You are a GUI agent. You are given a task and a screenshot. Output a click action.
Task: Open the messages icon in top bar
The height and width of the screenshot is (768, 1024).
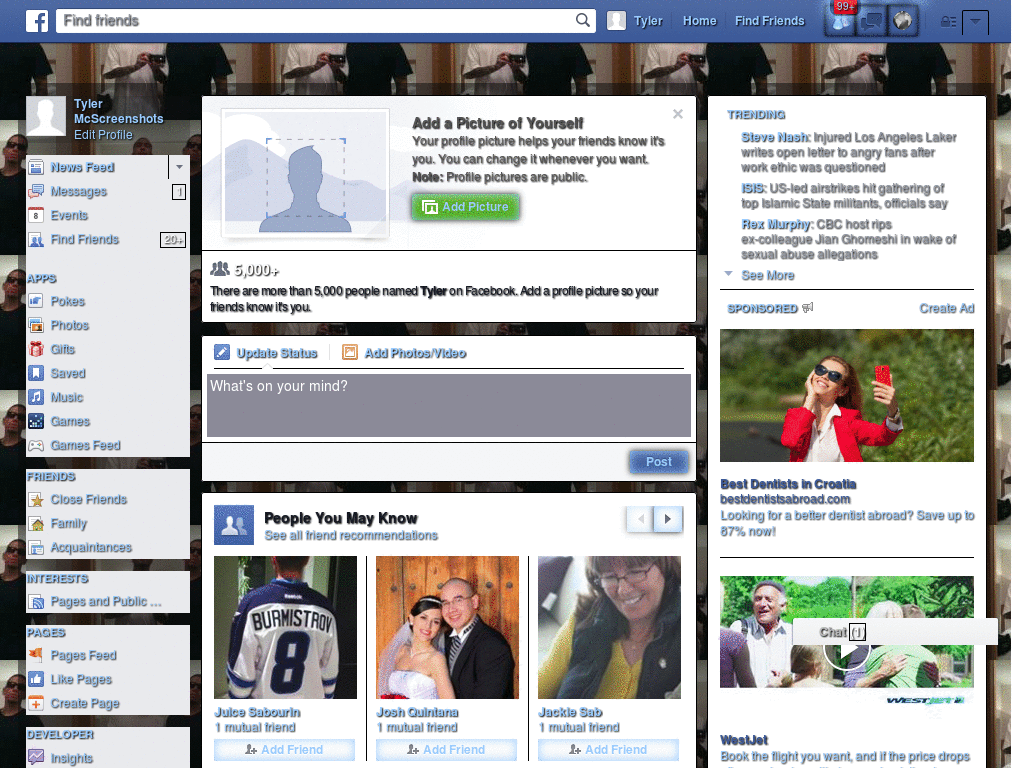tap(872, 22)
